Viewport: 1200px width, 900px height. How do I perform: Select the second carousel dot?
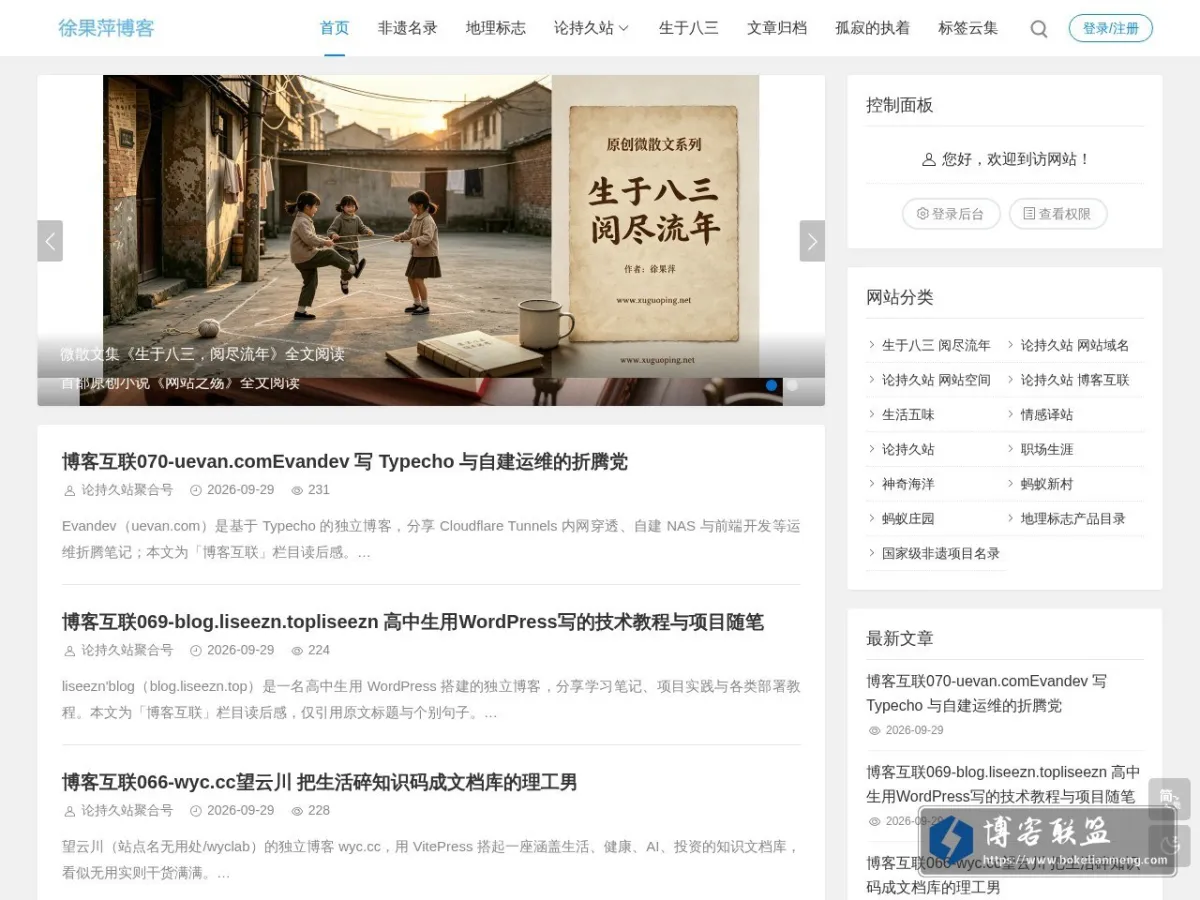pos(792,385)
